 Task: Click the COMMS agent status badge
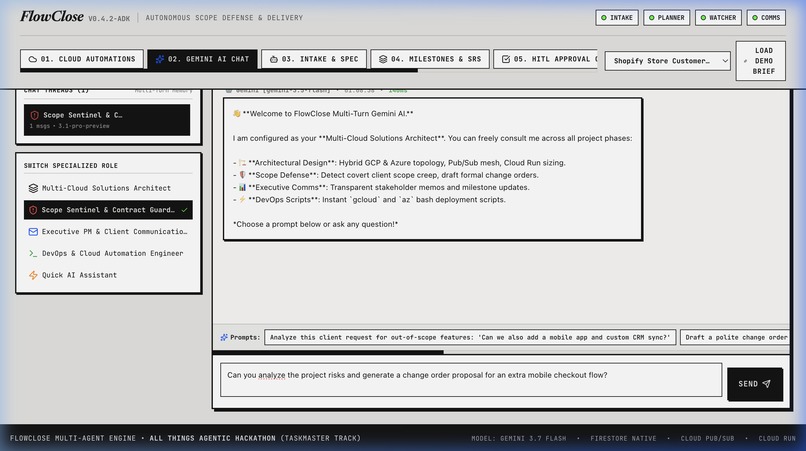766,17
